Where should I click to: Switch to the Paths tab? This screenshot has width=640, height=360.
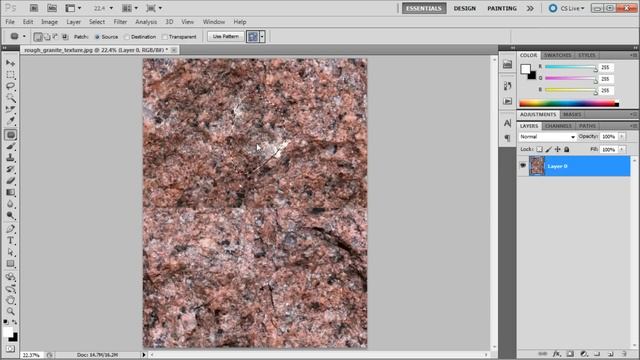pos(587,126)
